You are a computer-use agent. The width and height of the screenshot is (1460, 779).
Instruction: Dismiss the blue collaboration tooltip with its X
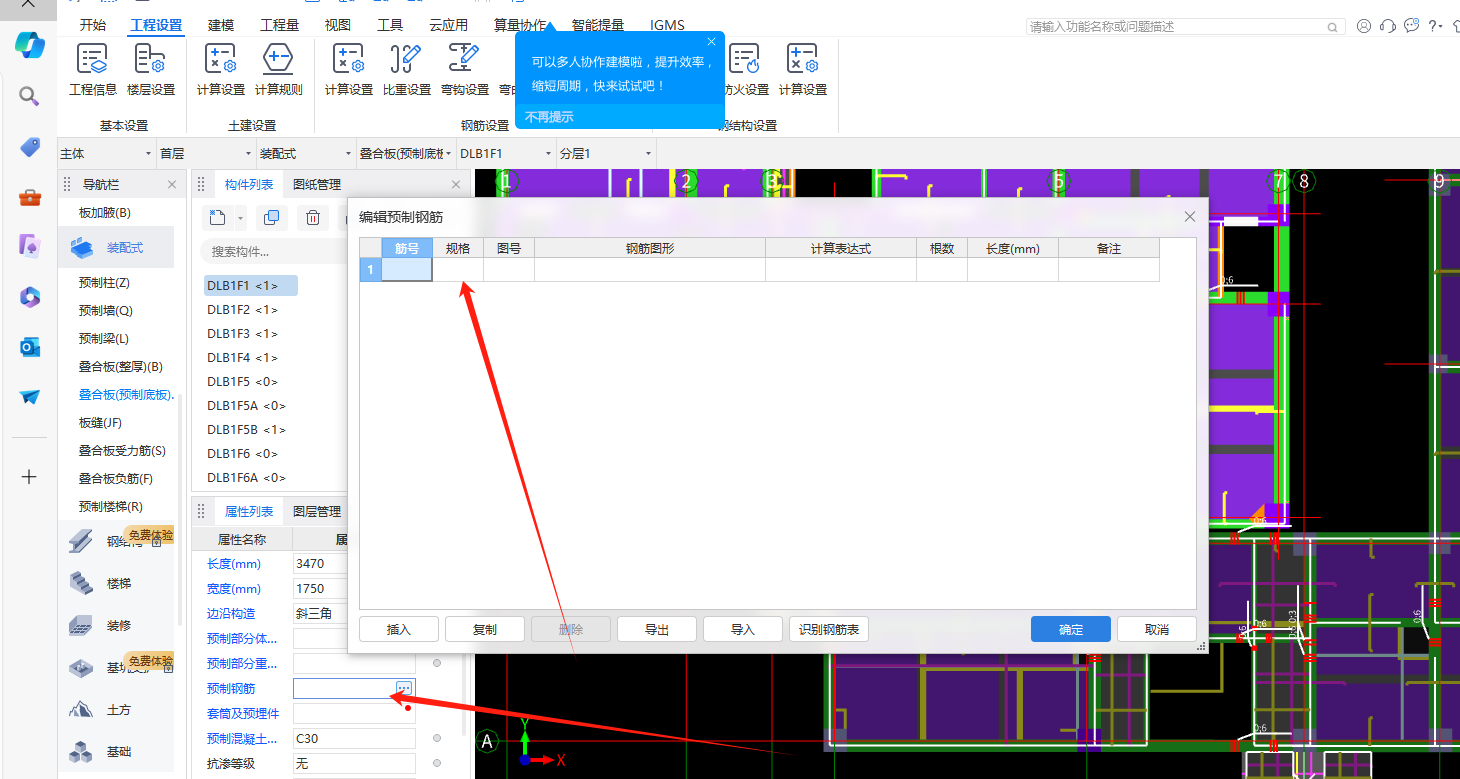[711, 42]
